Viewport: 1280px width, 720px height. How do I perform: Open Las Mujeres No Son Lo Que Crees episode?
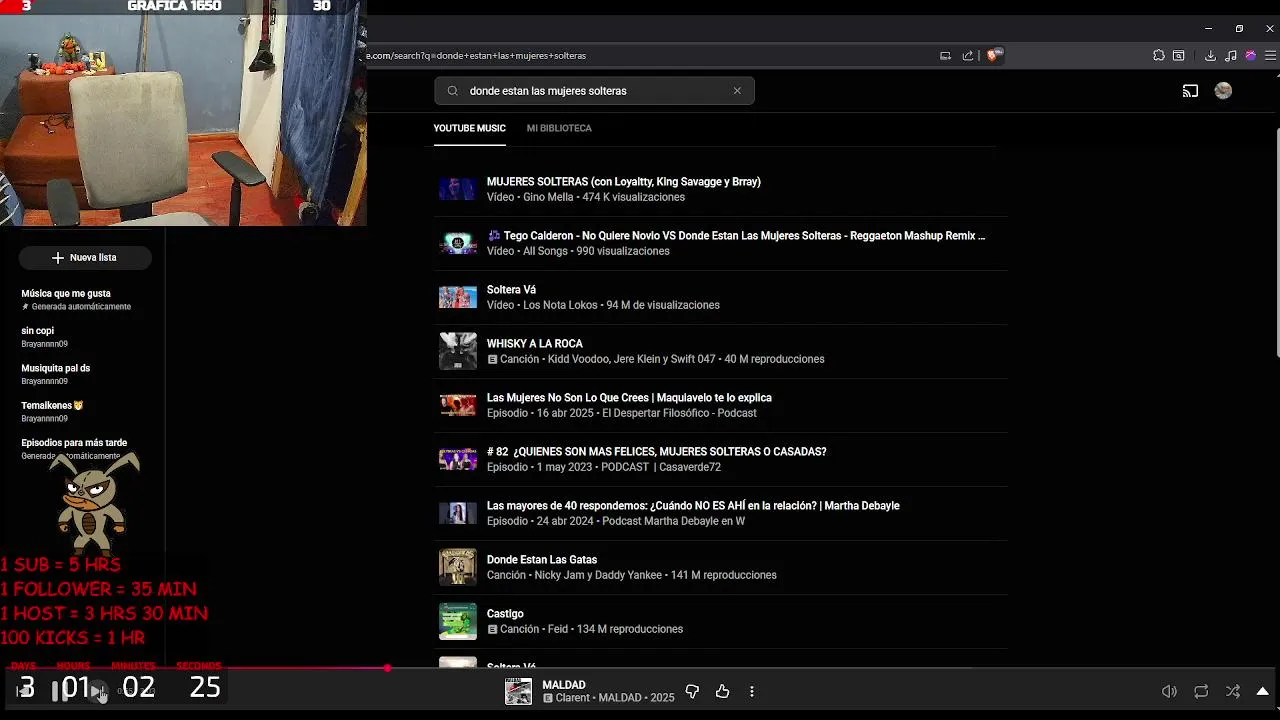(629, 398)
